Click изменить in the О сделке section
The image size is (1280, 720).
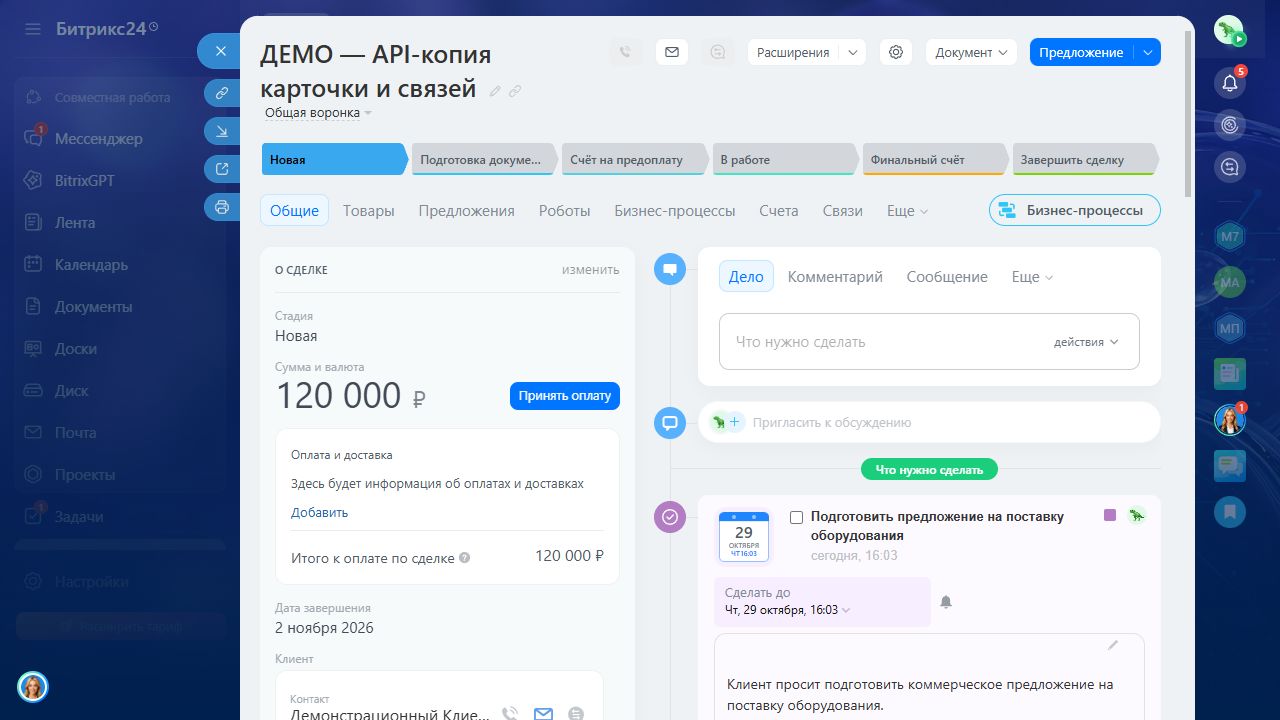tap(590, 270)
